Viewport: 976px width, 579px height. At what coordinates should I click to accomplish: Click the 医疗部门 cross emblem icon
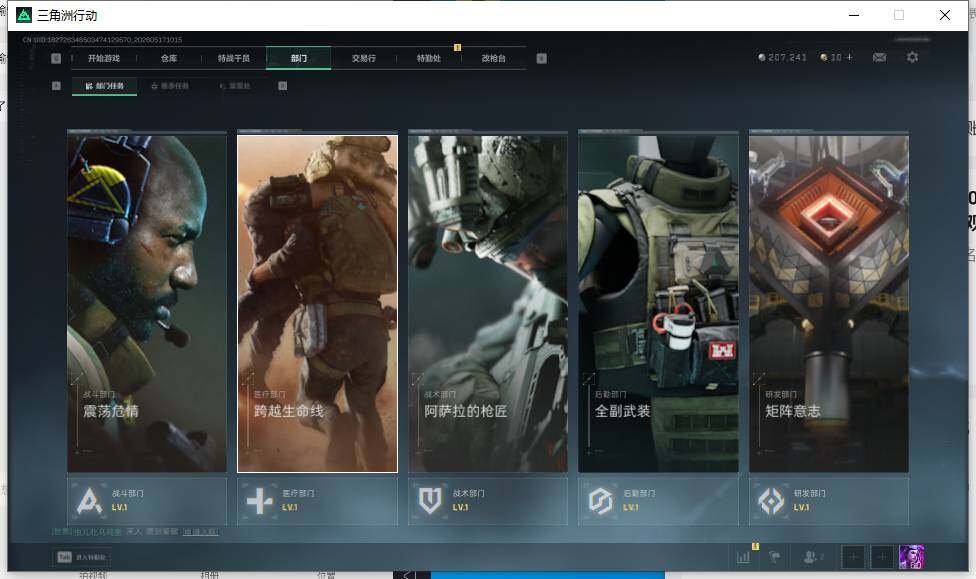coord(260,501)
